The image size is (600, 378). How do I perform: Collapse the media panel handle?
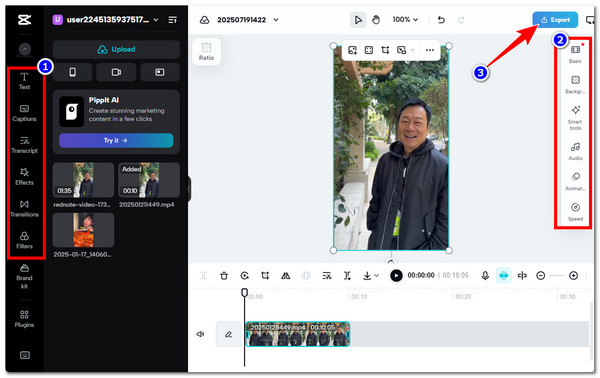point(189,189)
